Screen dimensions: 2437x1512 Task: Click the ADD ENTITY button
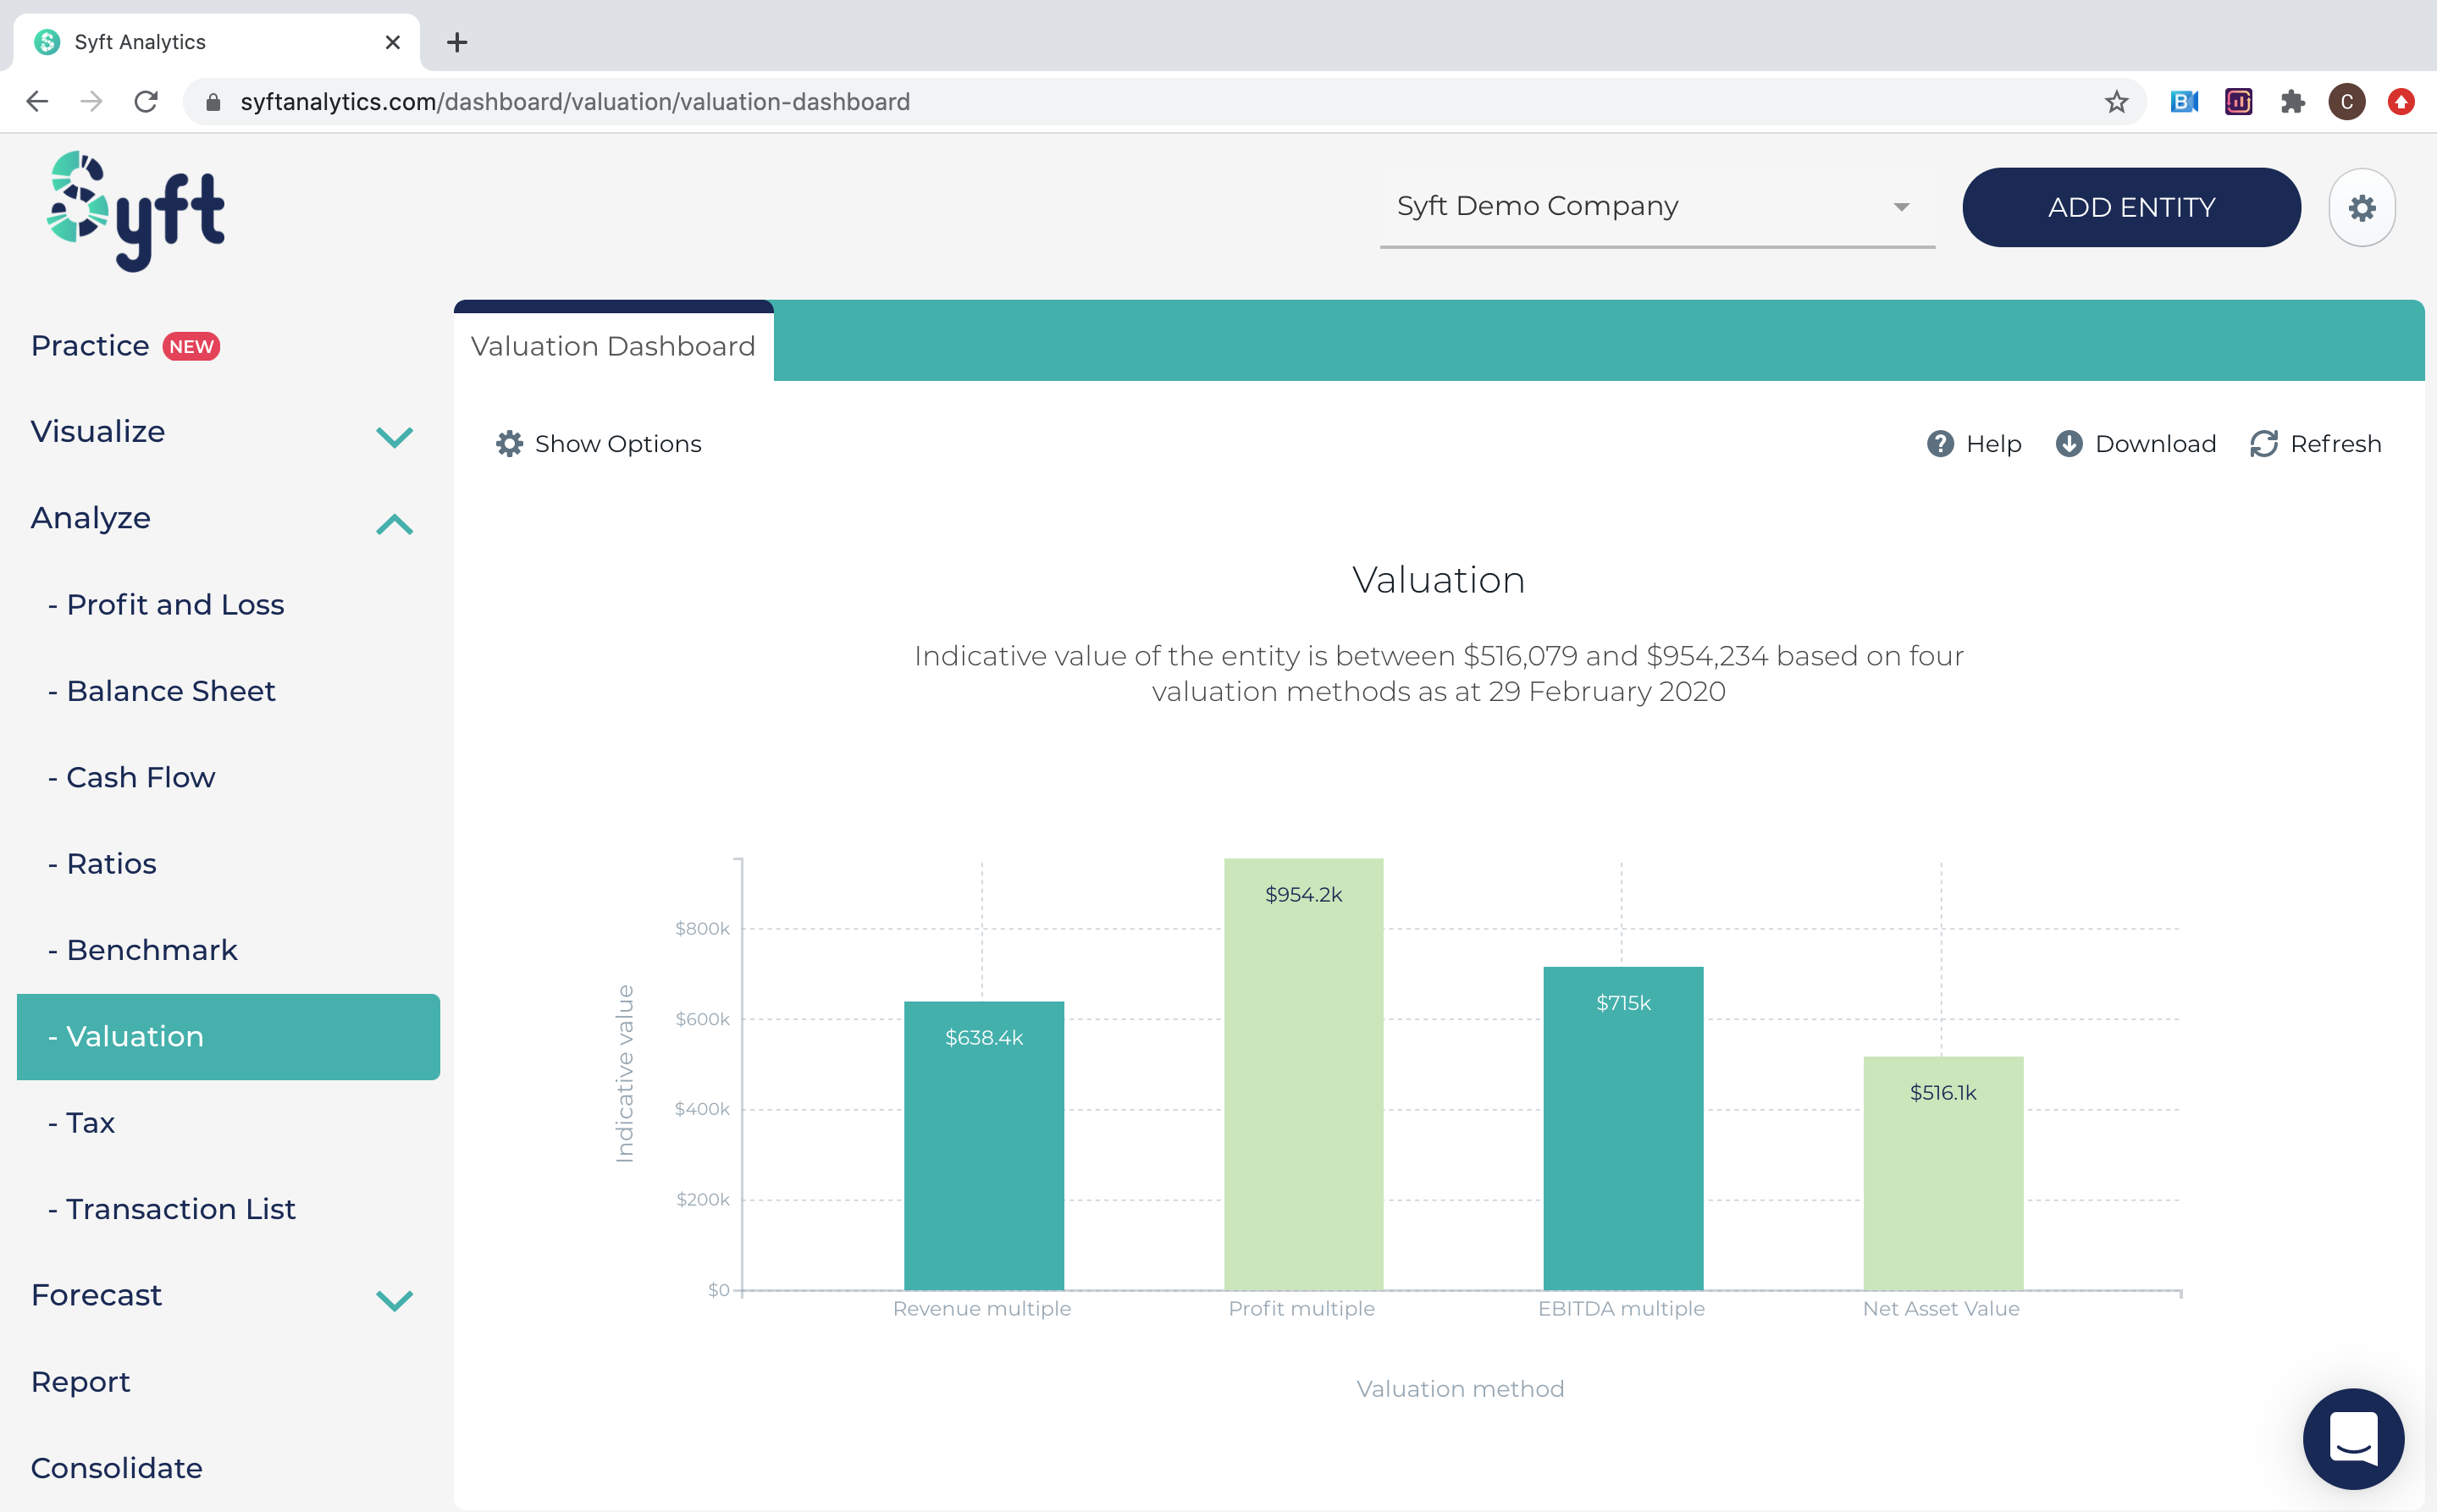[2131, 207]
